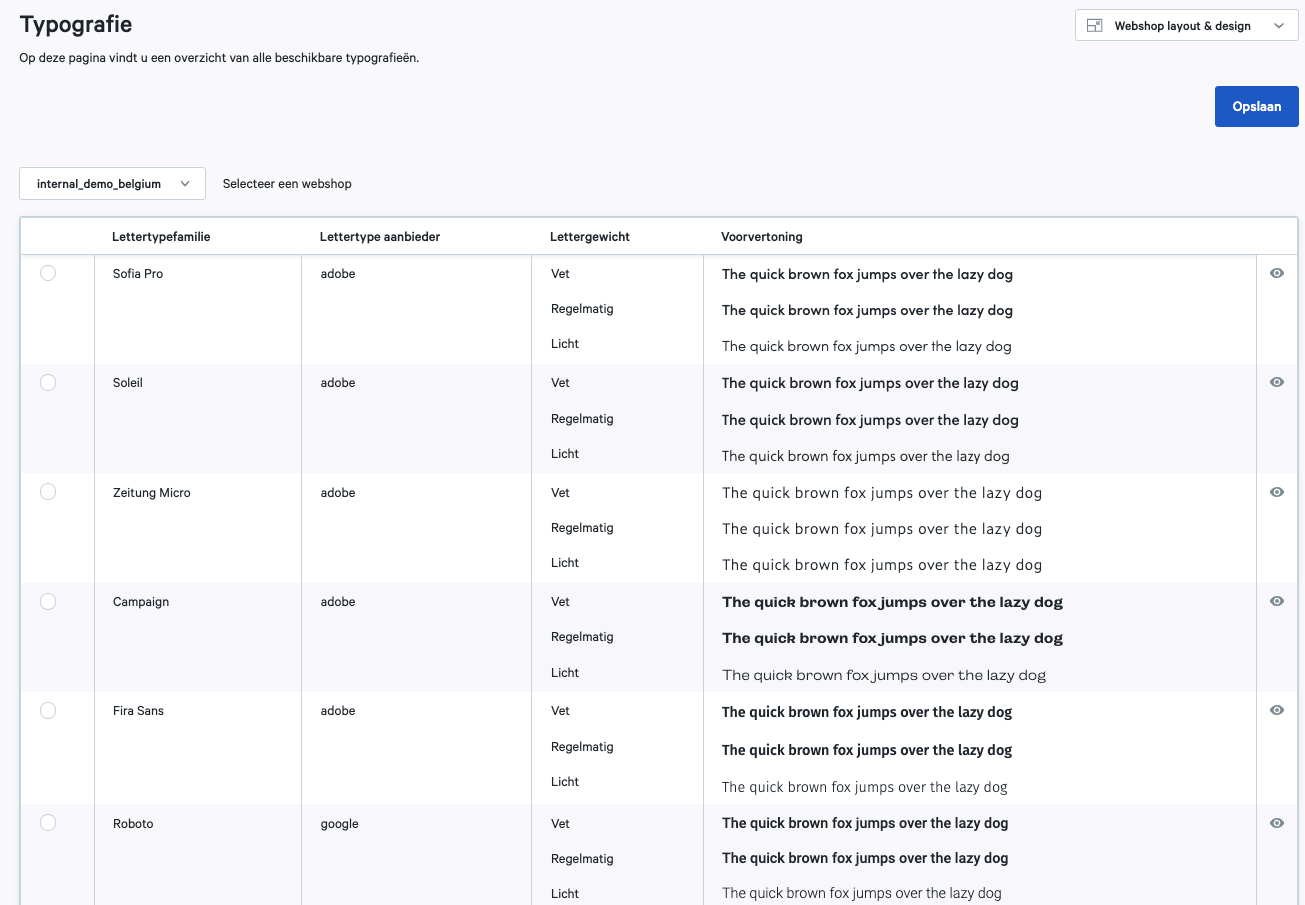
Task: Preview the Sofia Pro font via eye icon
Action: (x=1277, y=273)
